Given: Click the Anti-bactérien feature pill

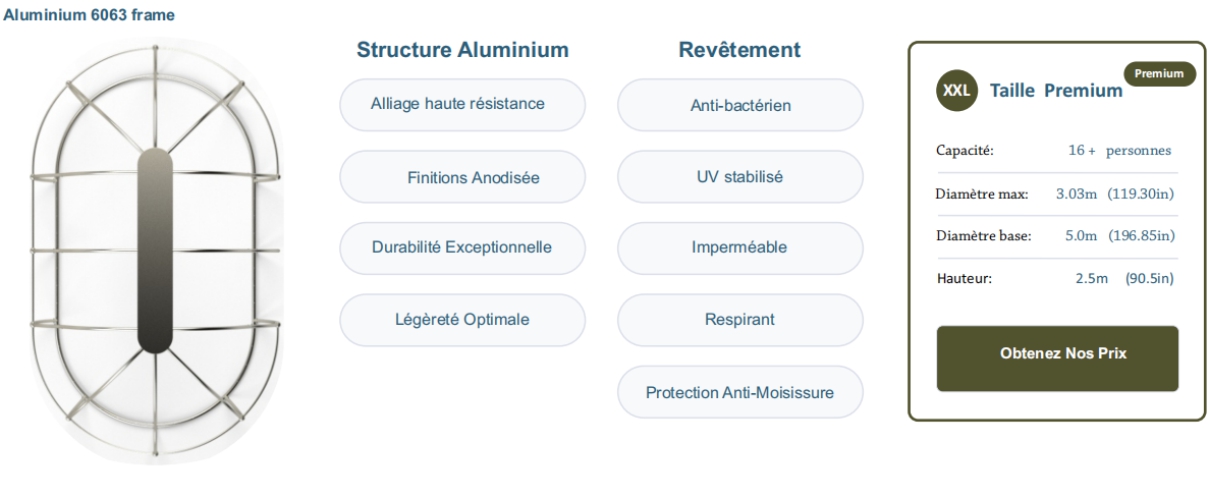Looking at the screenshot, I should click(740, 105).
